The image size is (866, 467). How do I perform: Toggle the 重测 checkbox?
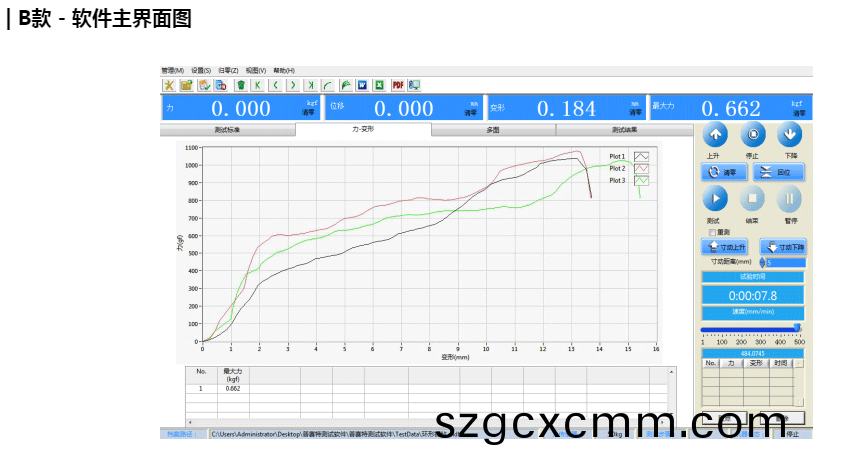coord(712,232)
